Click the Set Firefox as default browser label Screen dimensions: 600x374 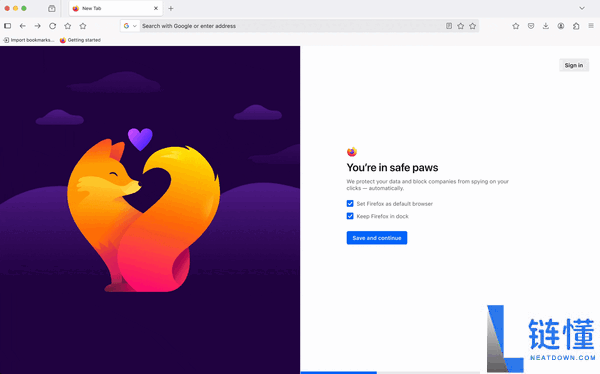[395, 204]
